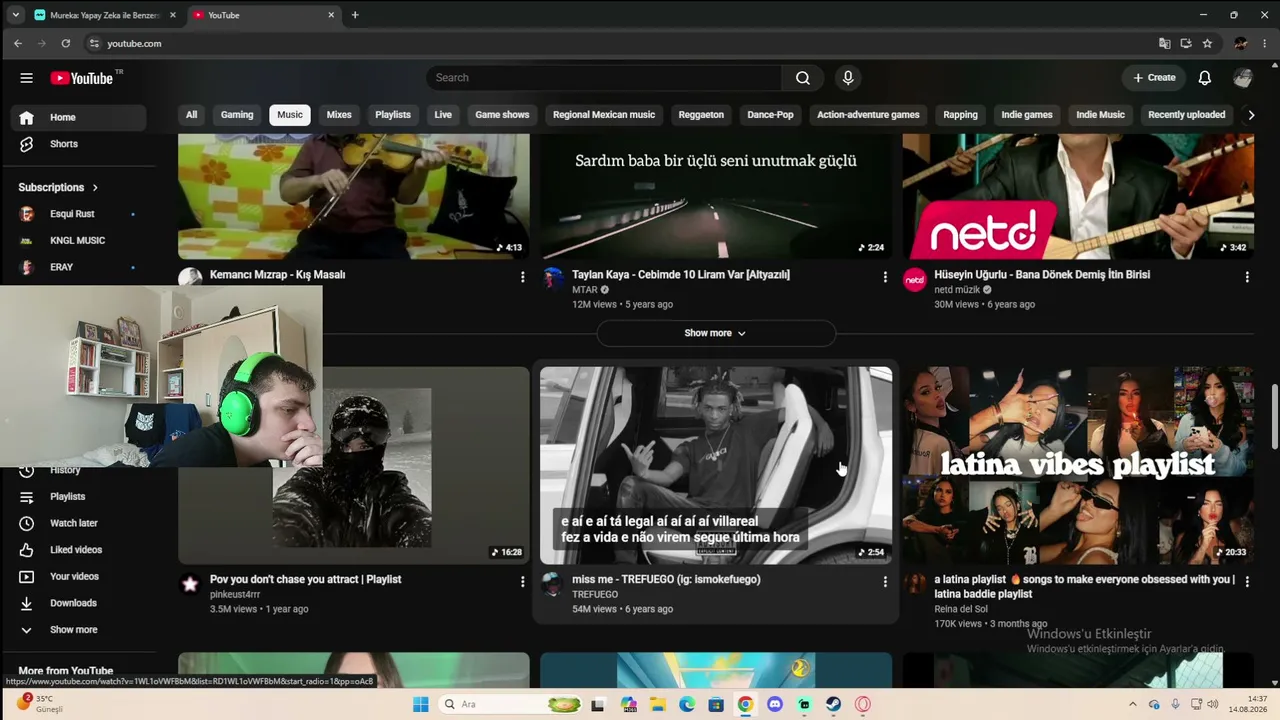Viewport: 1280px width, 720px height.
Task: Open the Windows Start menu
Action: pyautogui.click(x=421, y=704)
